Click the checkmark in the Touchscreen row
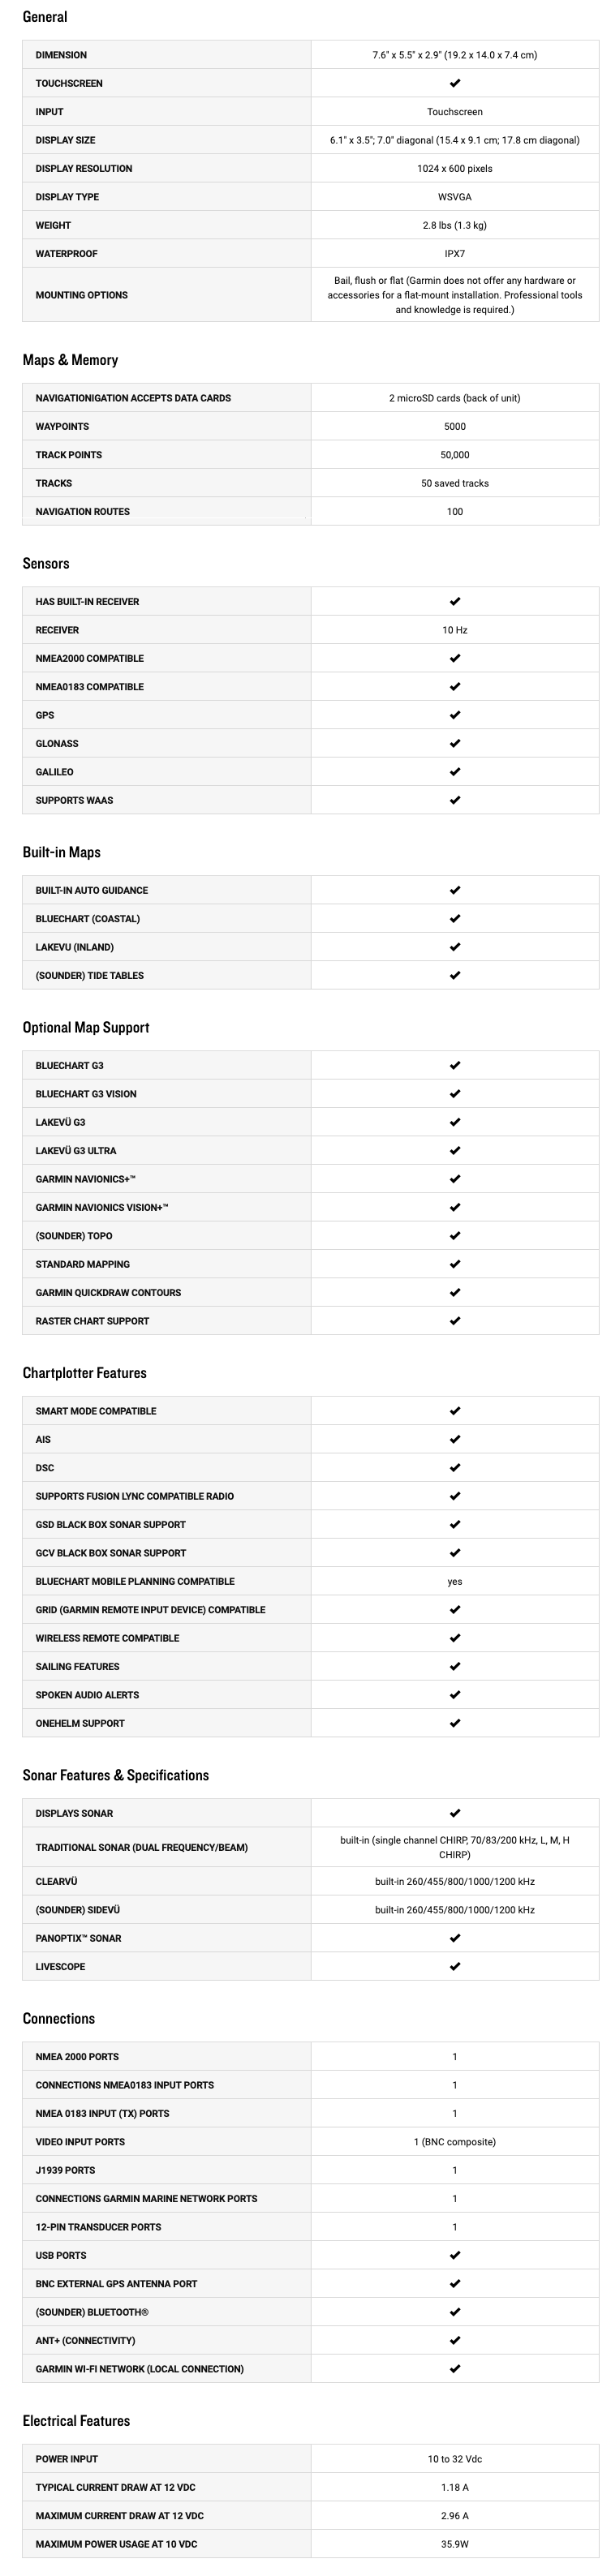Viewport: 611px width, 2576px height. click(x=455, y=84)
